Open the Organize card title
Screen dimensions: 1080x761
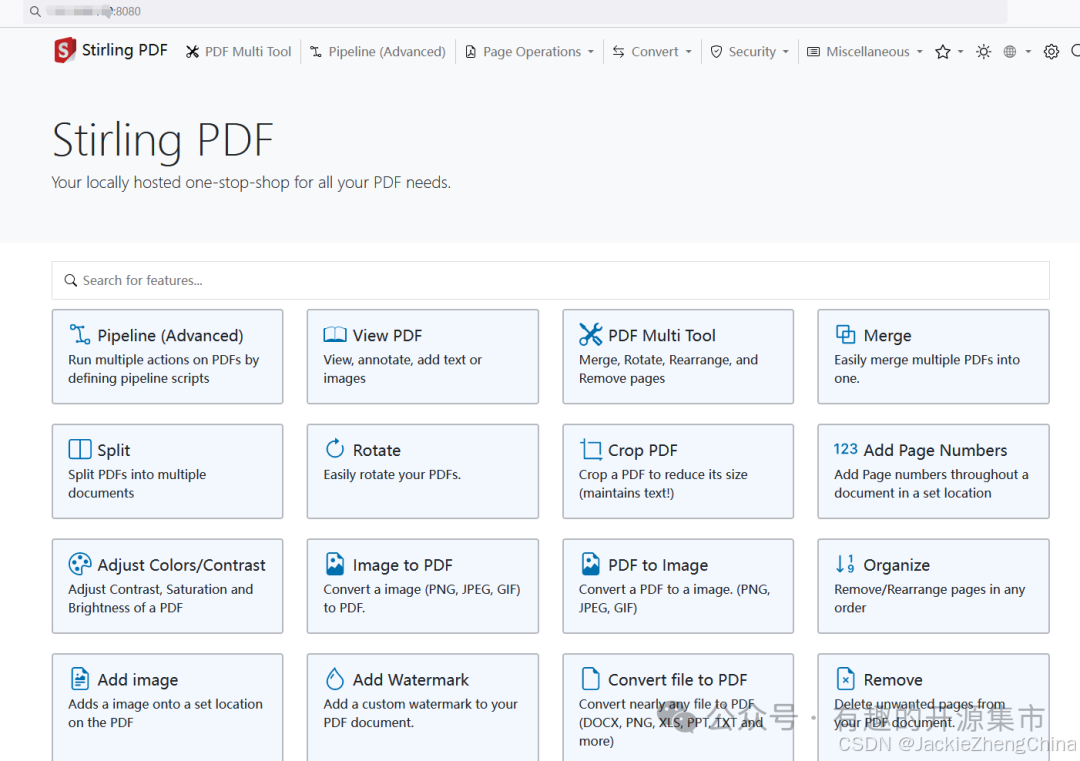(897, 565)
